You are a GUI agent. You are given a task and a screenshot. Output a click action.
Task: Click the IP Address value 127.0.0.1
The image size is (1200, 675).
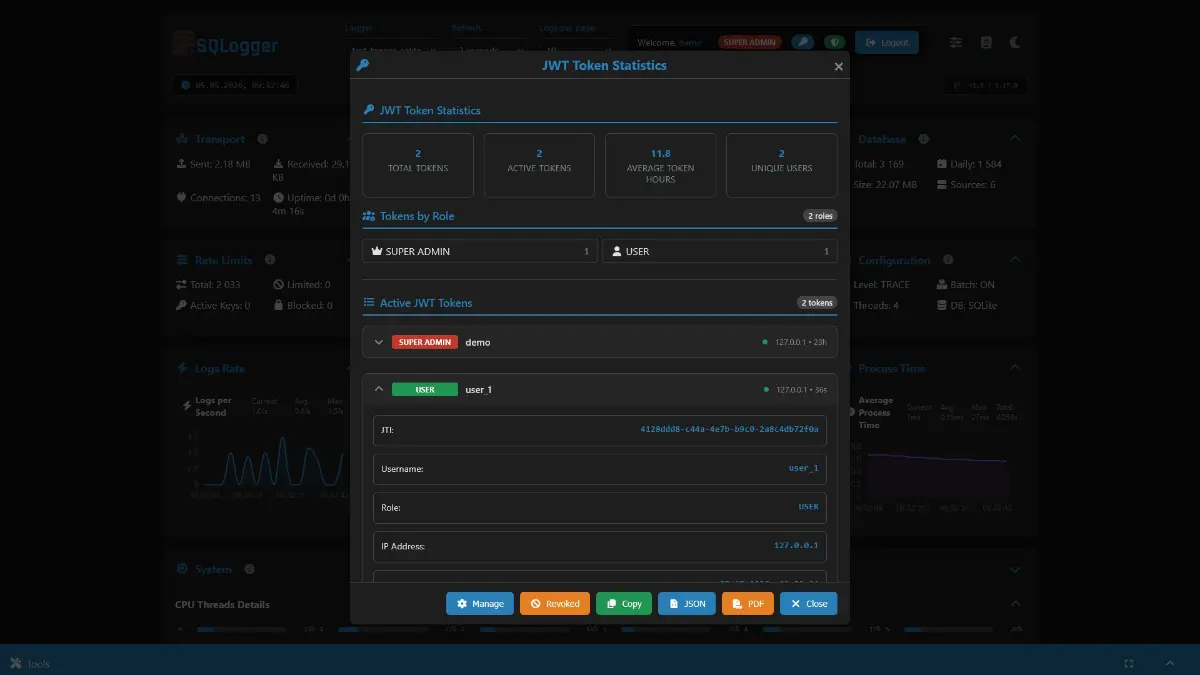tap(796, 546)
